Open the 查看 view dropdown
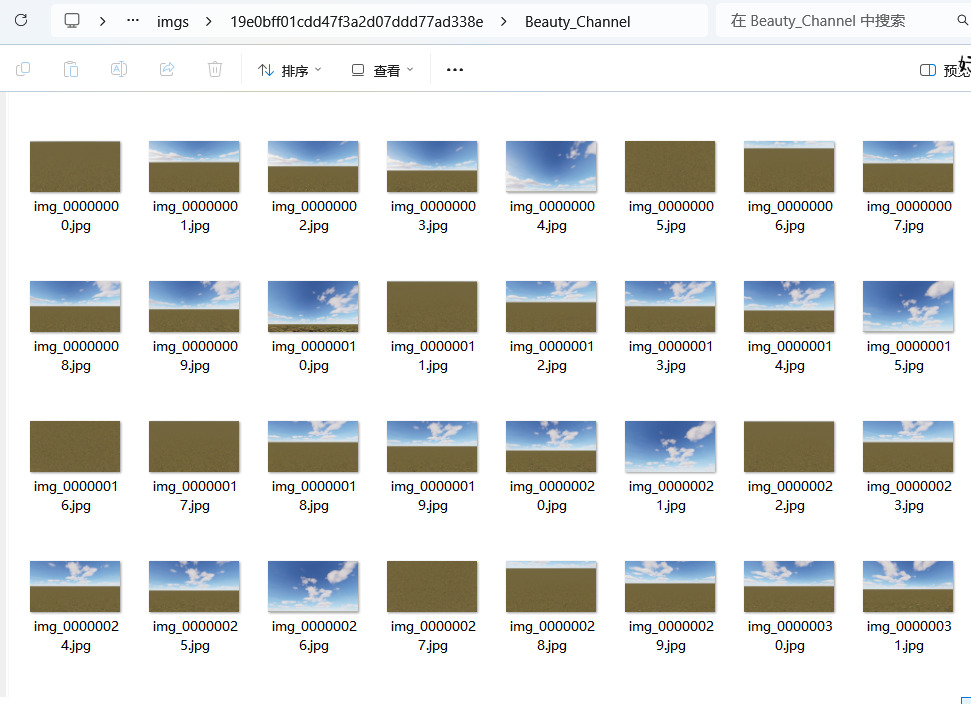This screenshot has width=971, height=704. [382, 71]
